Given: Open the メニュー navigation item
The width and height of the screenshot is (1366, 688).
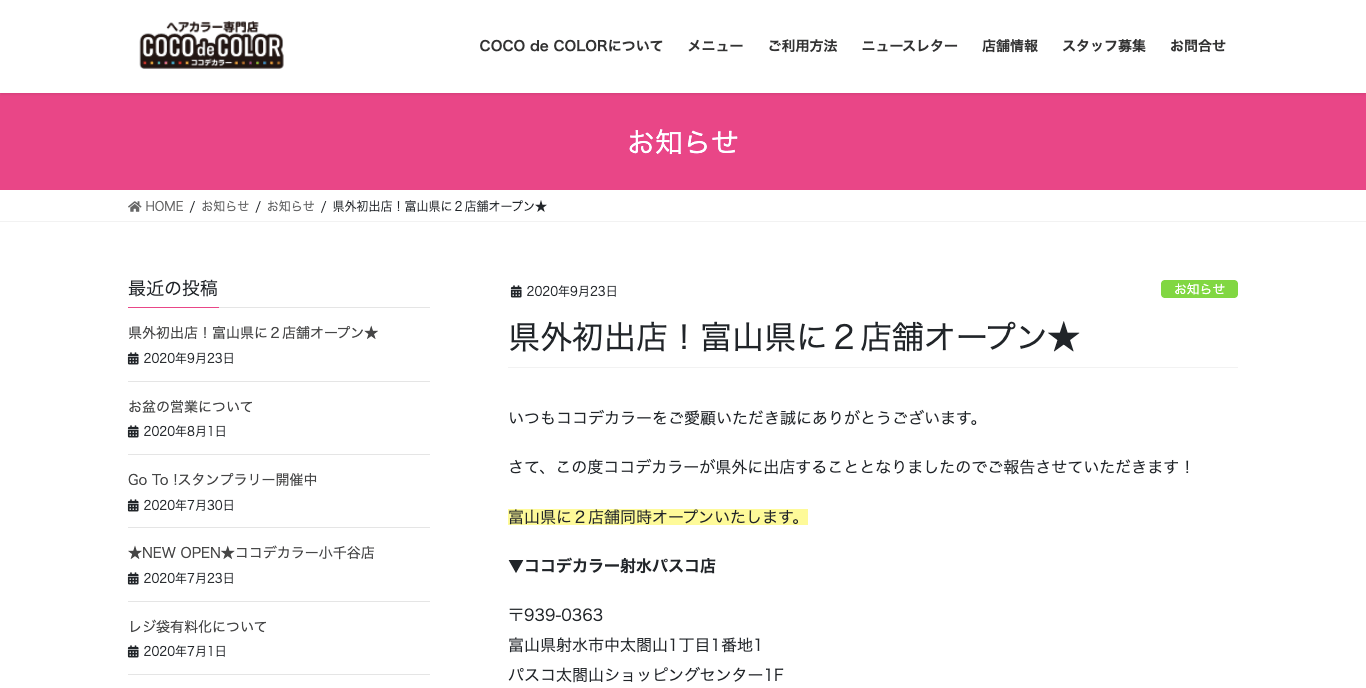Looking at the screenshot, I should (x=715, y=46).
